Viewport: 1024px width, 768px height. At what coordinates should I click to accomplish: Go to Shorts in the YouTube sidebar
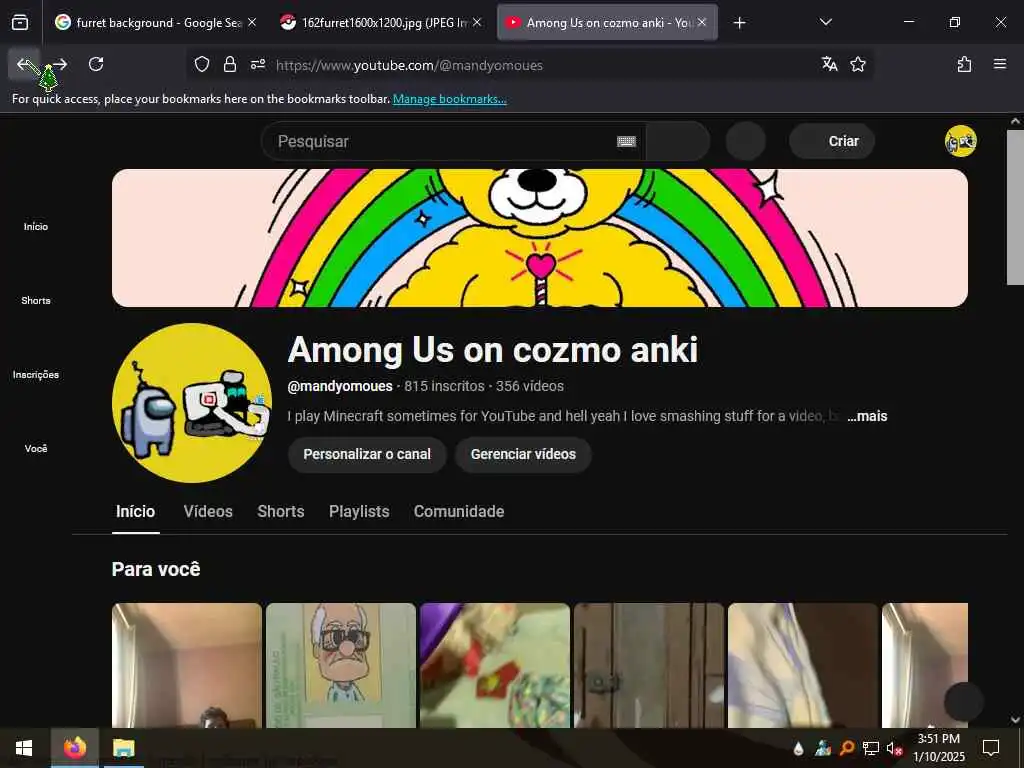pyautogui.click(x=36, y=300)
